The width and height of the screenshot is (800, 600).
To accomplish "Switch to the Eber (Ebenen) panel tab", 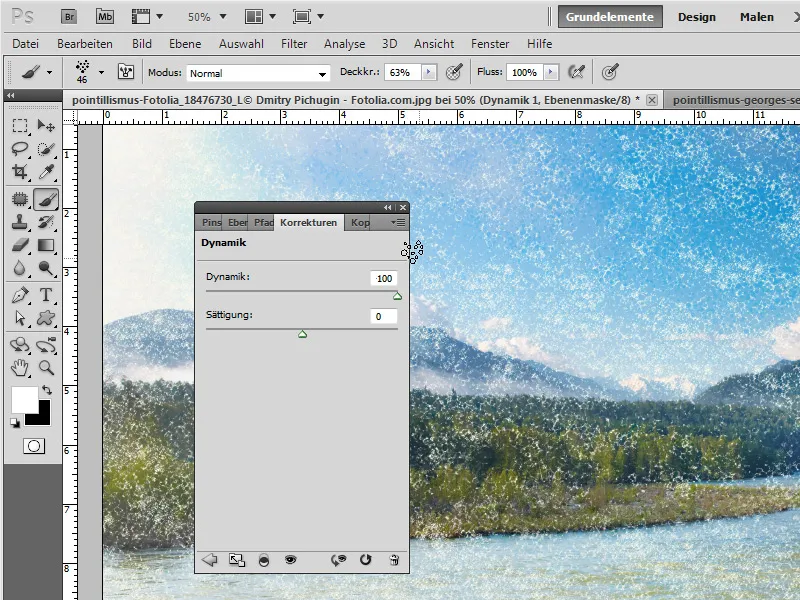I will (x=237, y=223).
